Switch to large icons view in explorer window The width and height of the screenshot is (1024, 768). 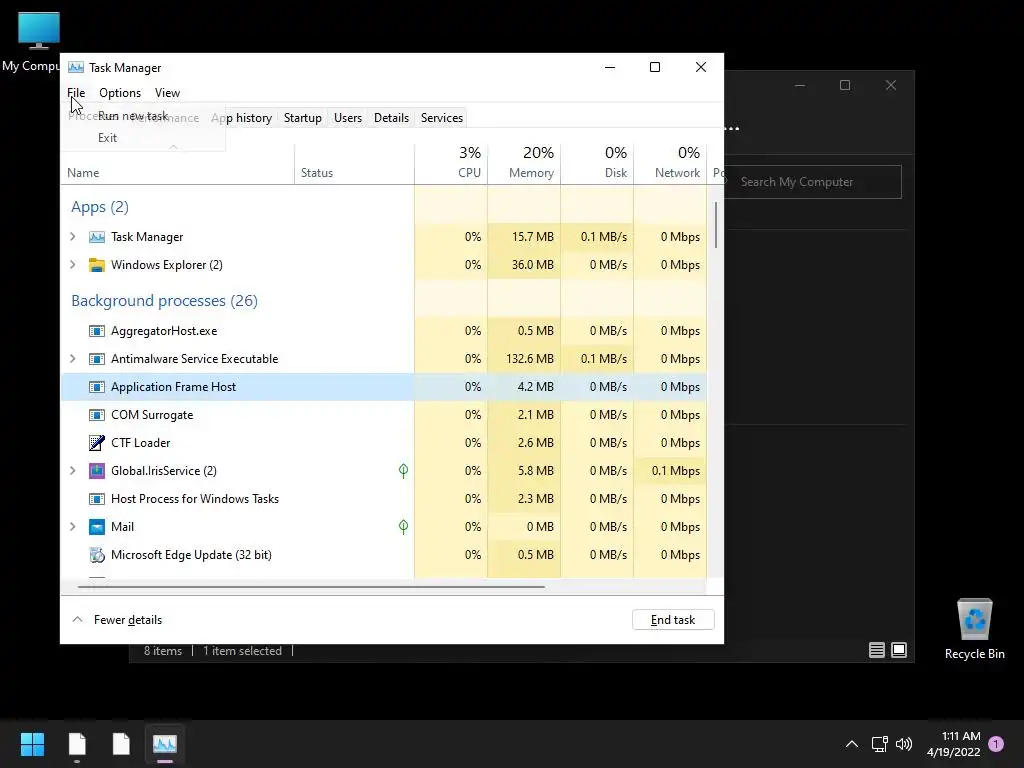coord(899,650)
